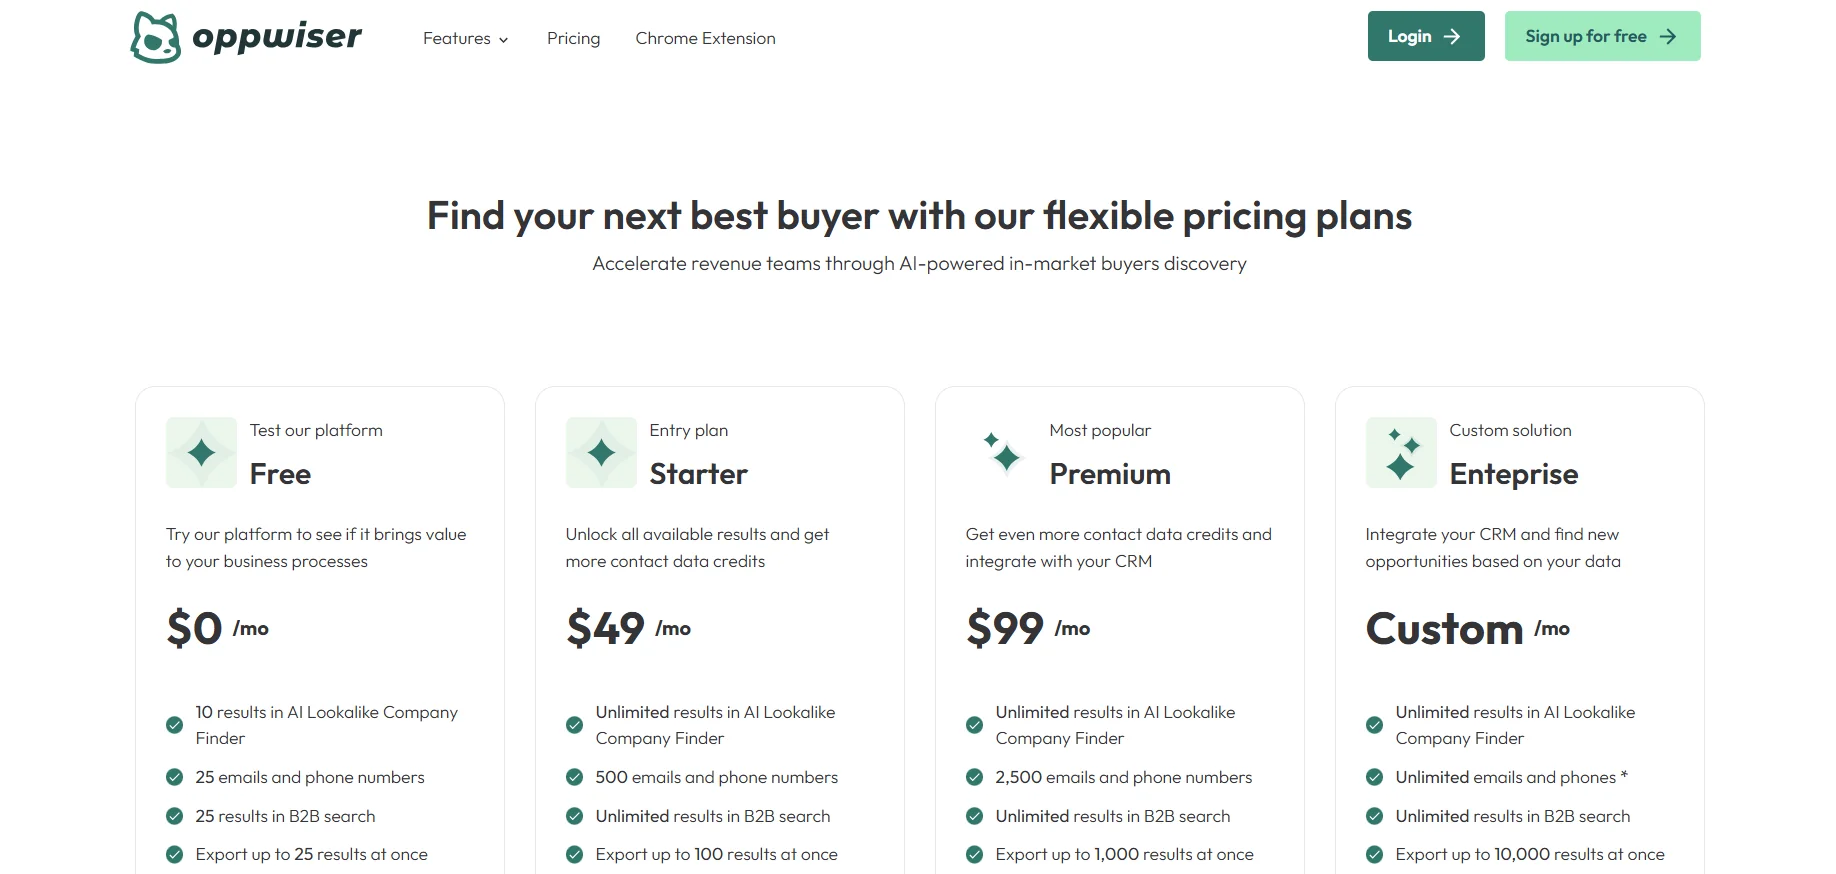
Task: Open the Chrome Extension page
Action: point(705,38)
